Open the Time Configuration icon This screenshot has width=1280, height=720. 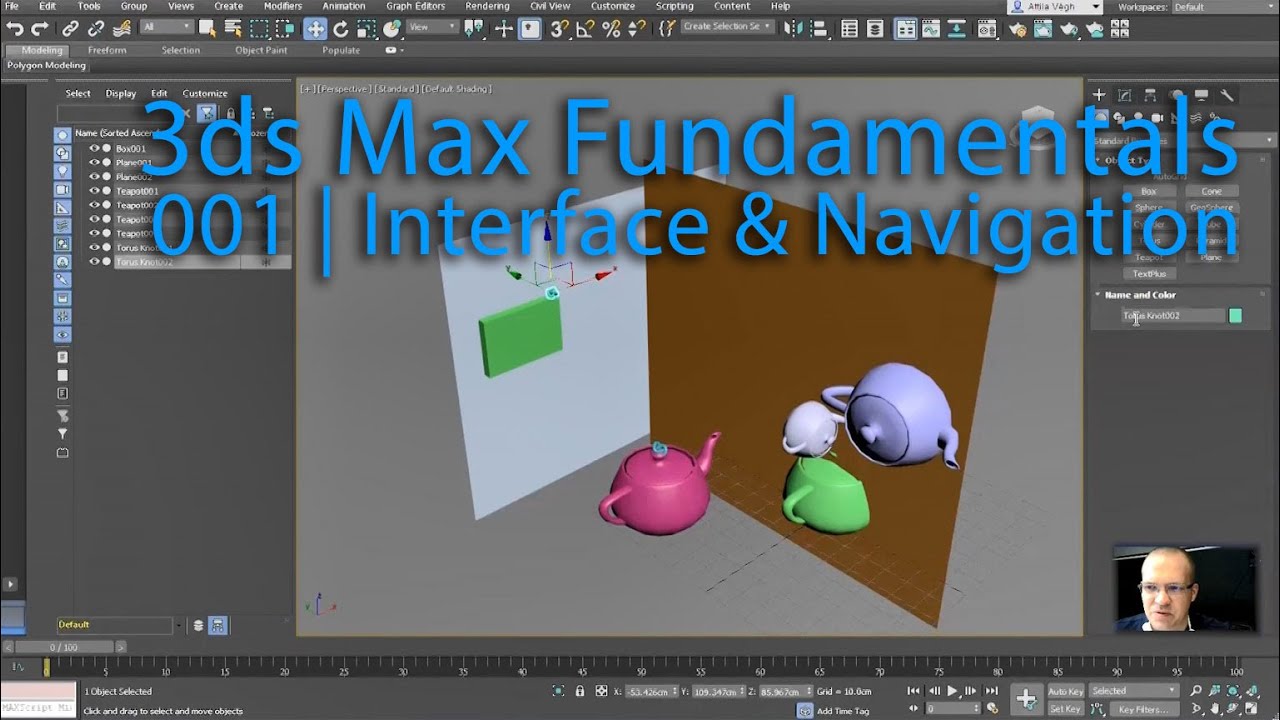point(992,708)
